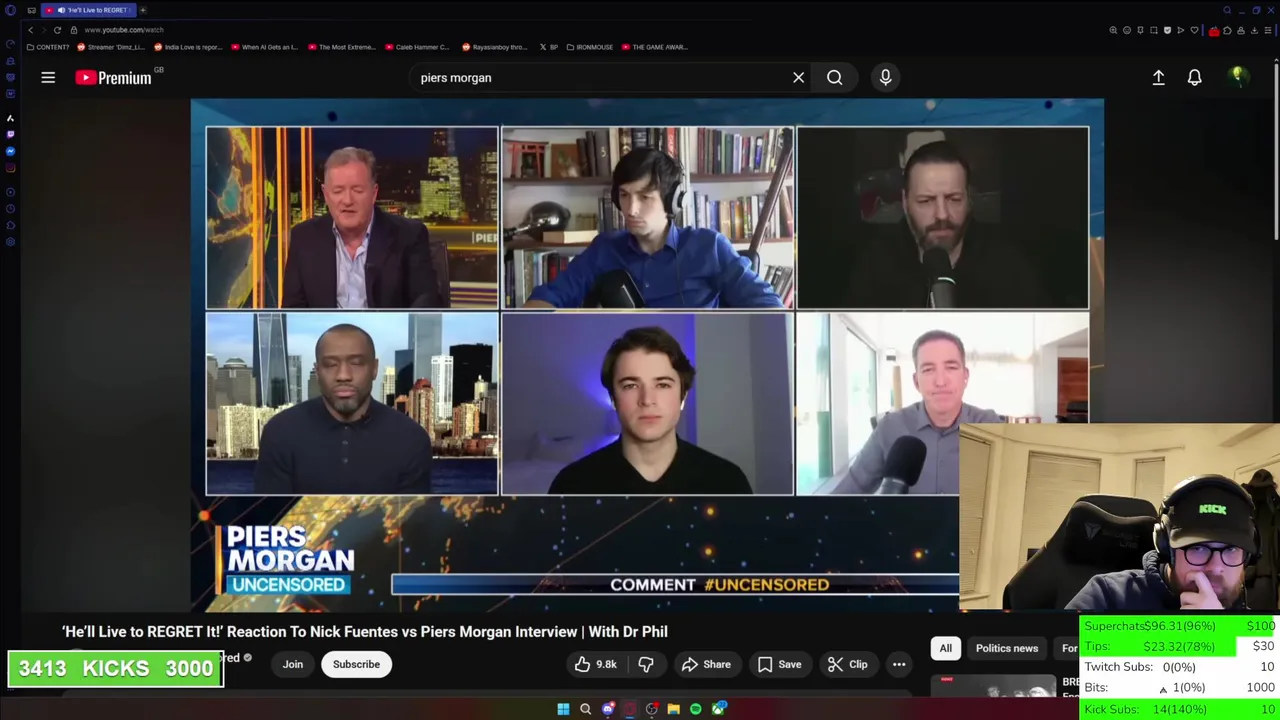Join the channel as a member
Viewport: 1280px width, 720px height.
(292, 664)
